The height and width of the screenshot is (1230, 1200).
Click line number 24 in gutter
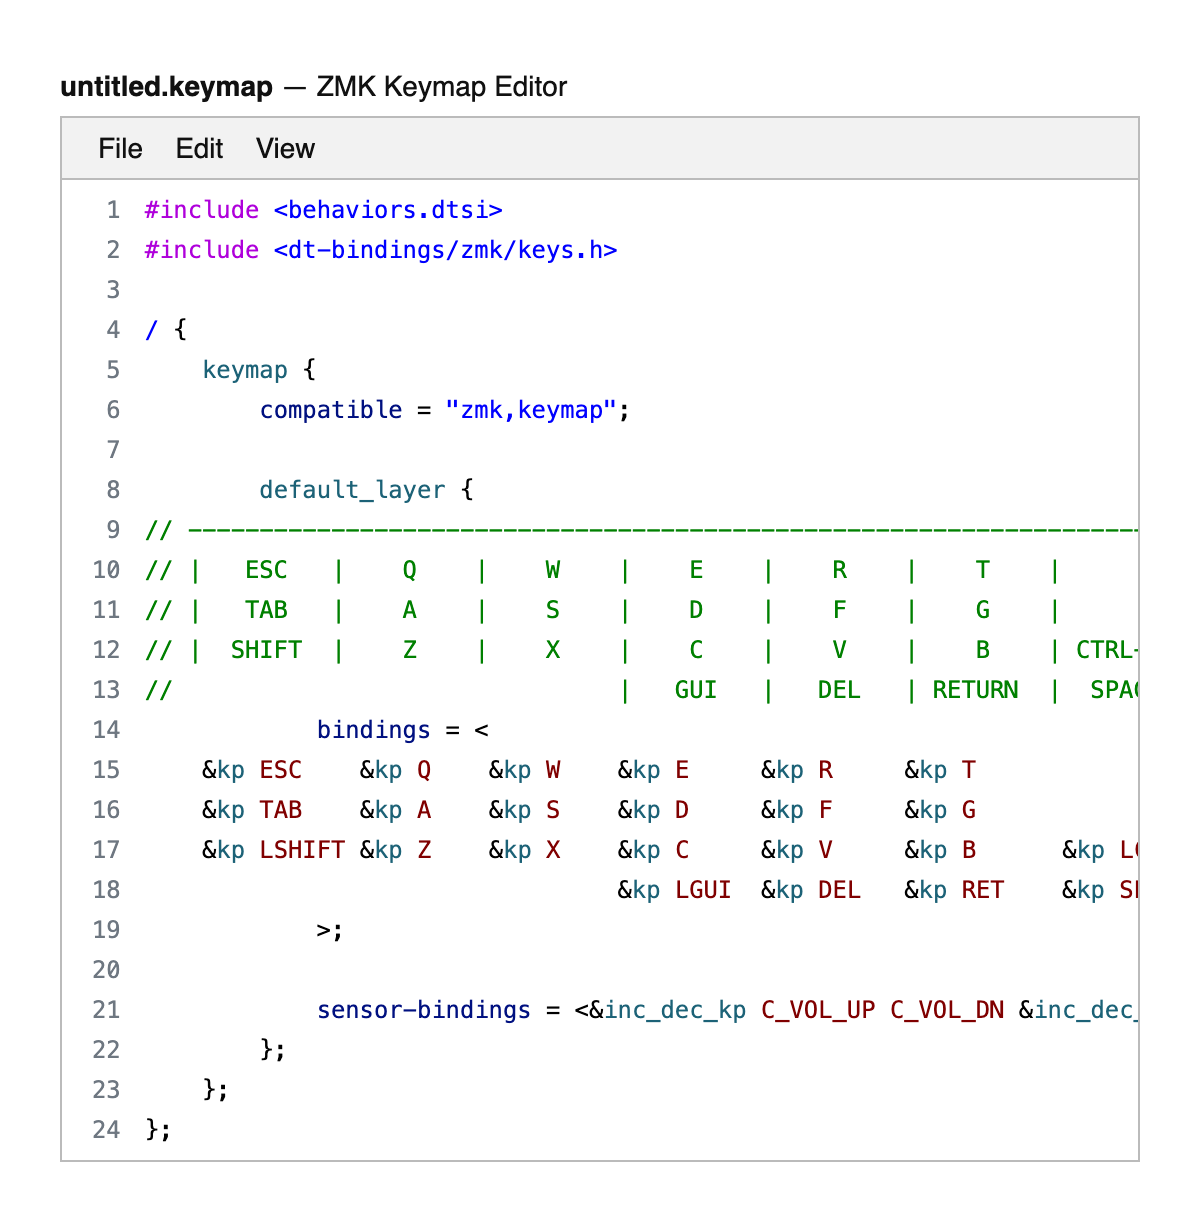[106, 1130]
